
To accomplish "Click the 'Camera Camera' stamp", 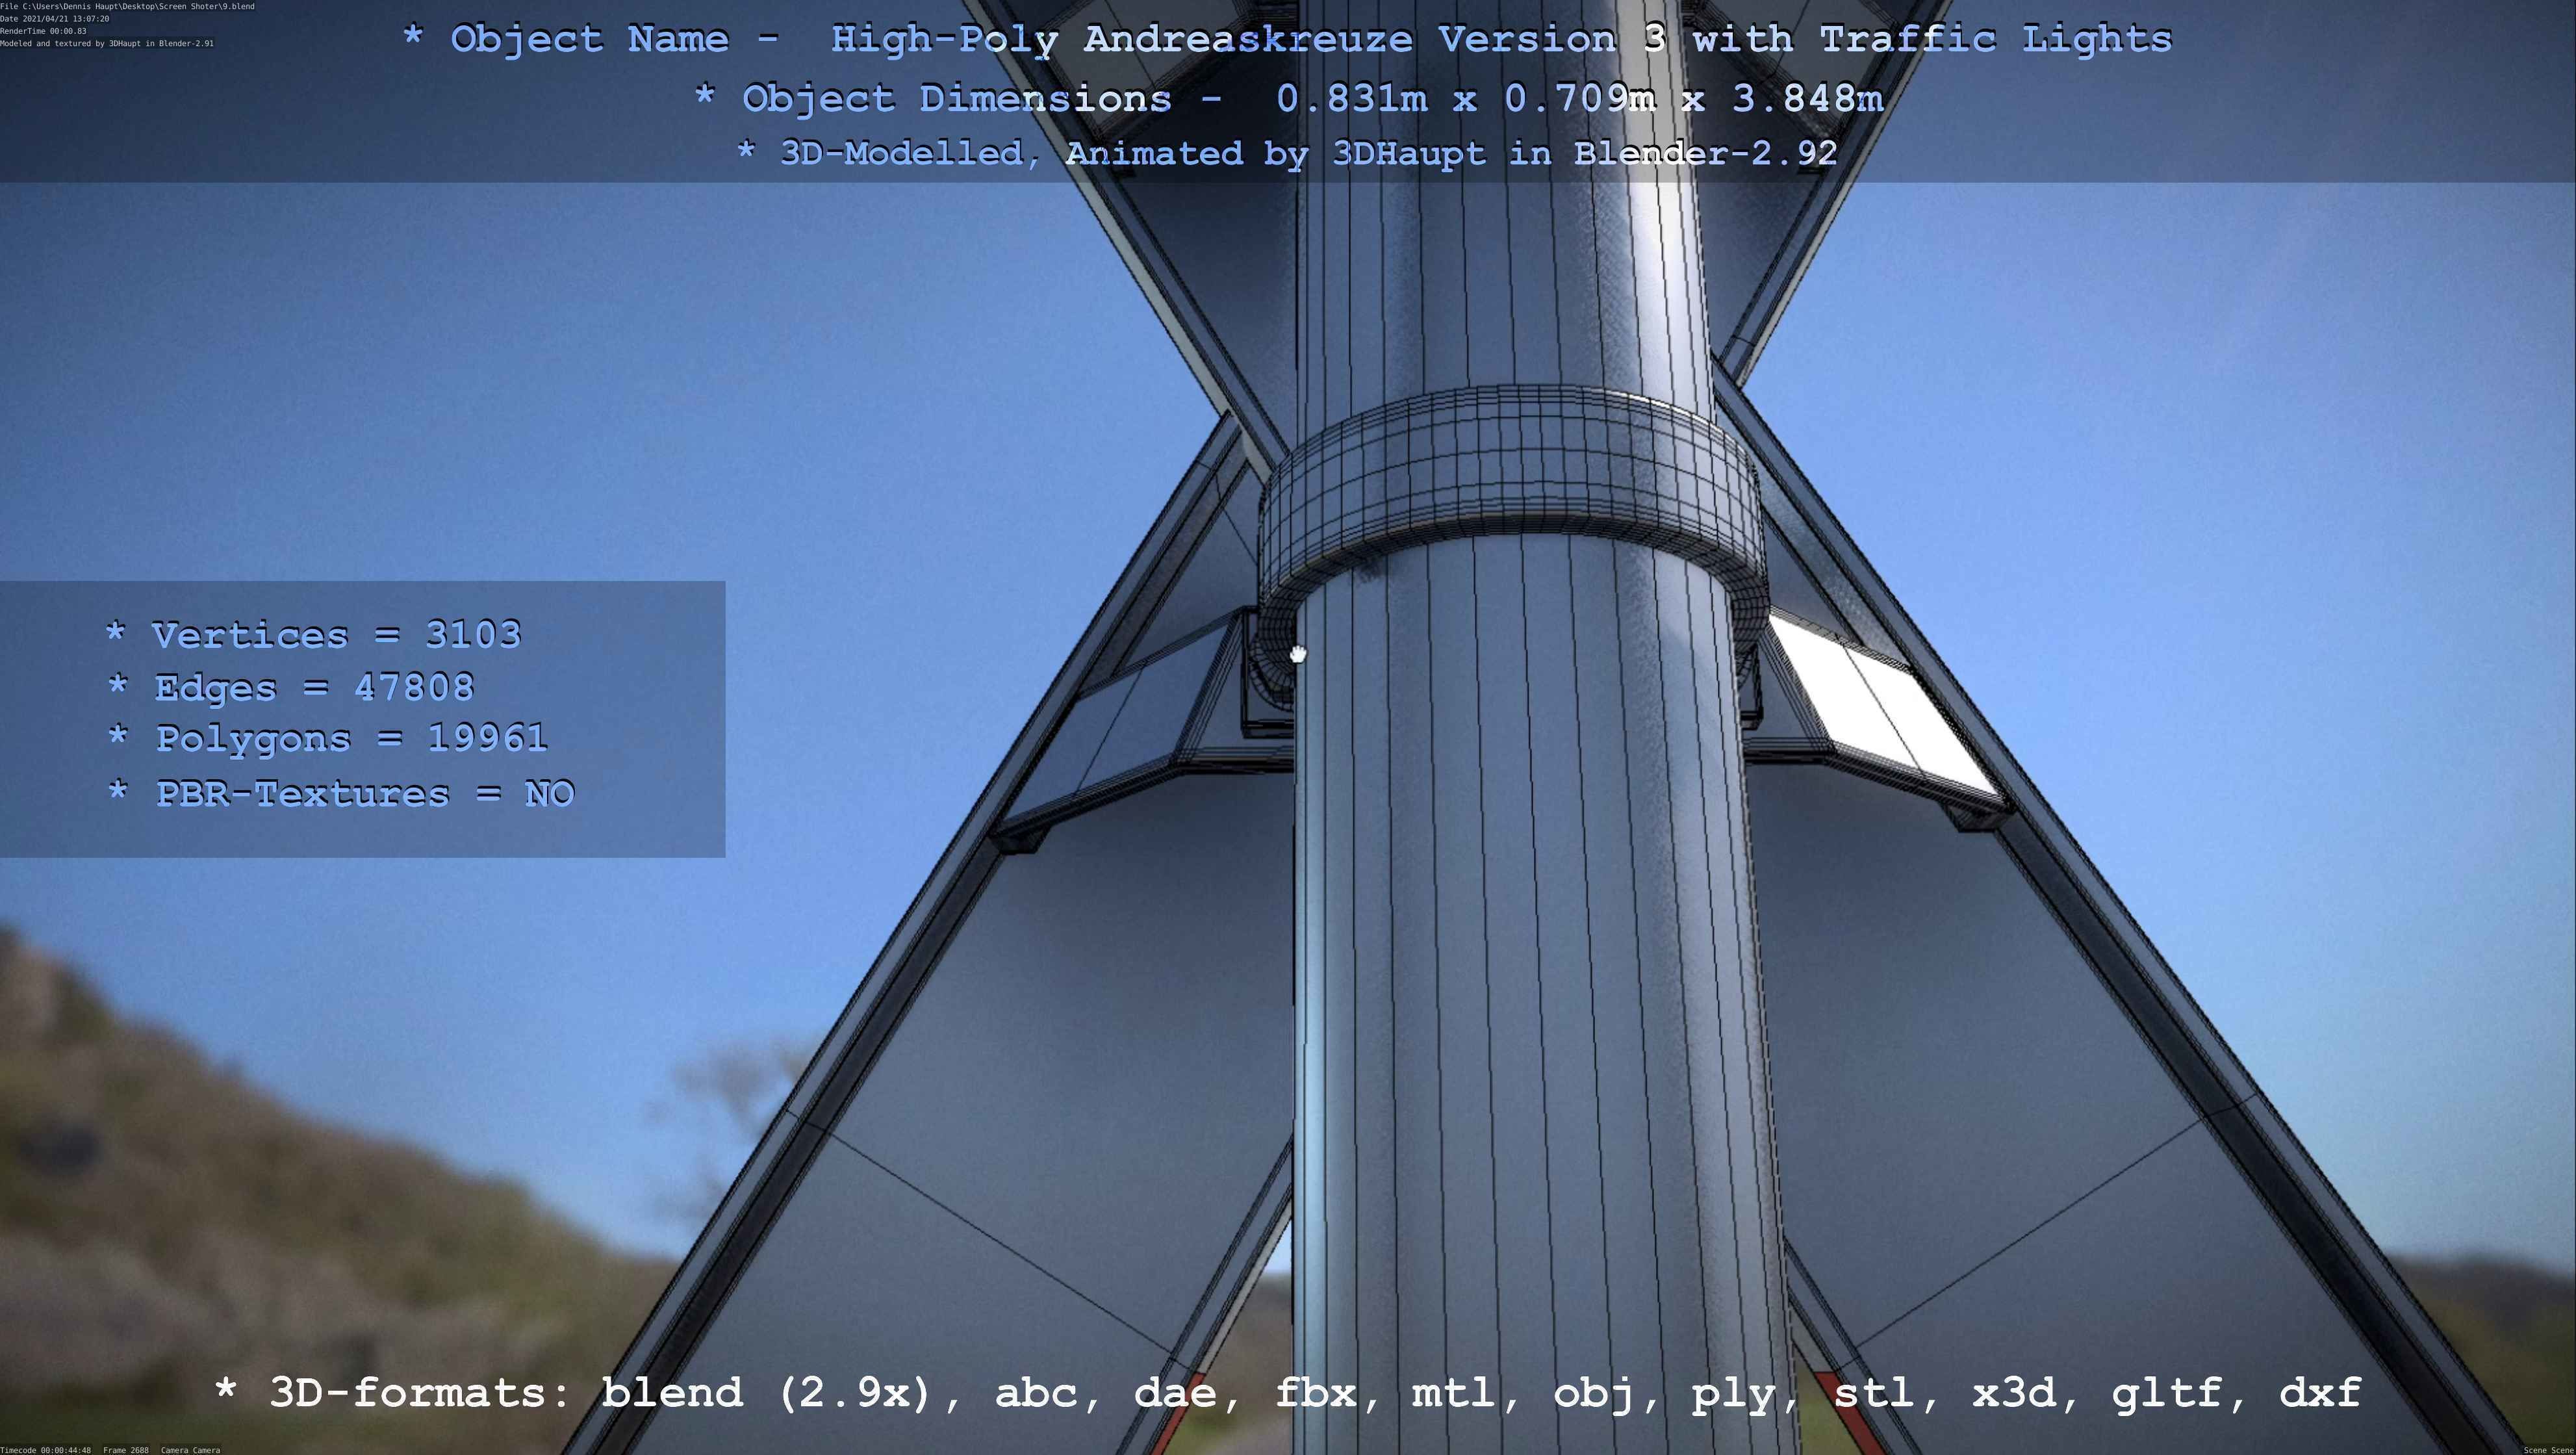I will (190, 1450).
